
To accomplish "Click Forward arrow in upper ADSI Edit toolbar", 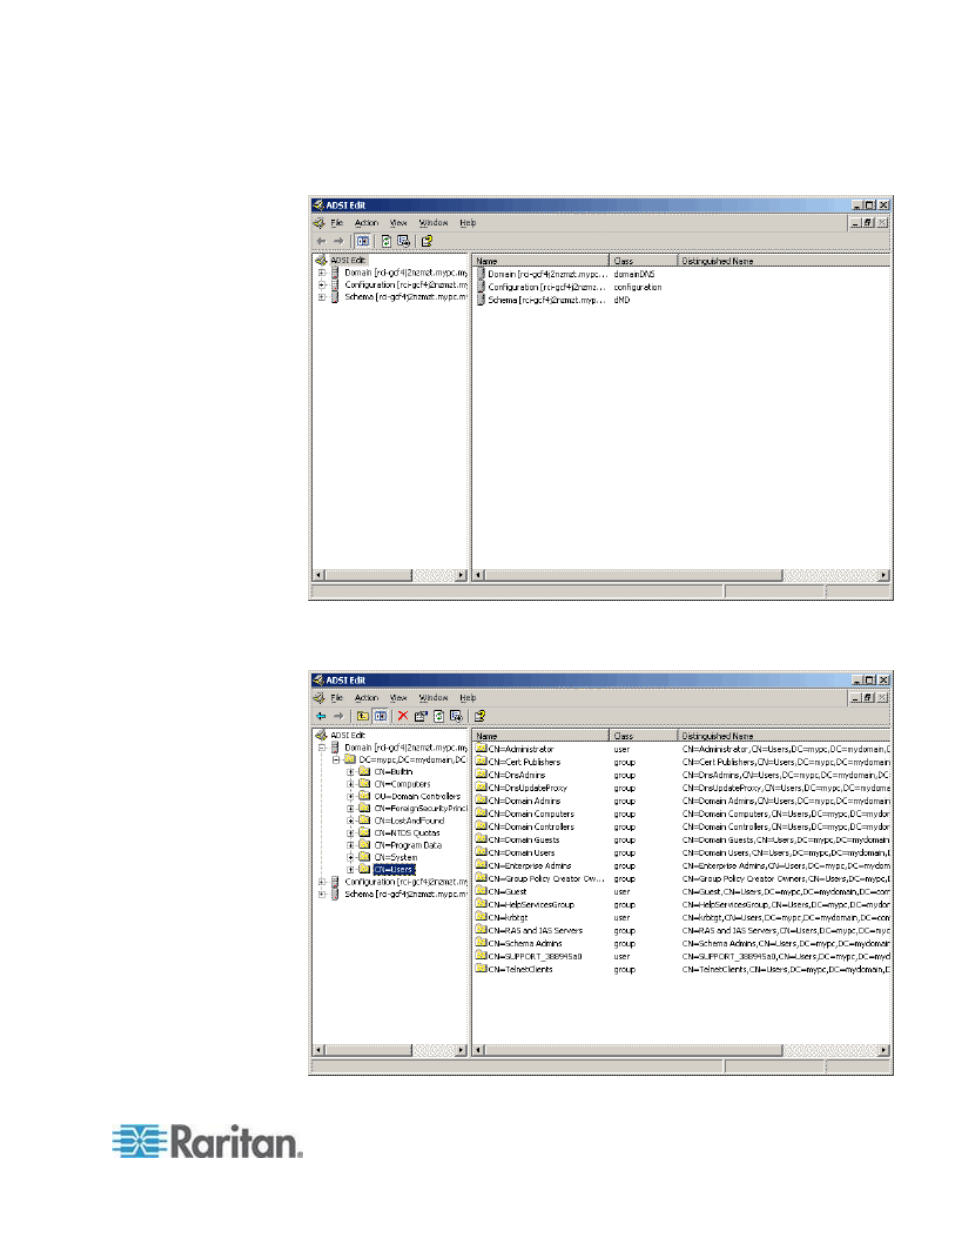I will pyautogui.click(x=338, y=241).
